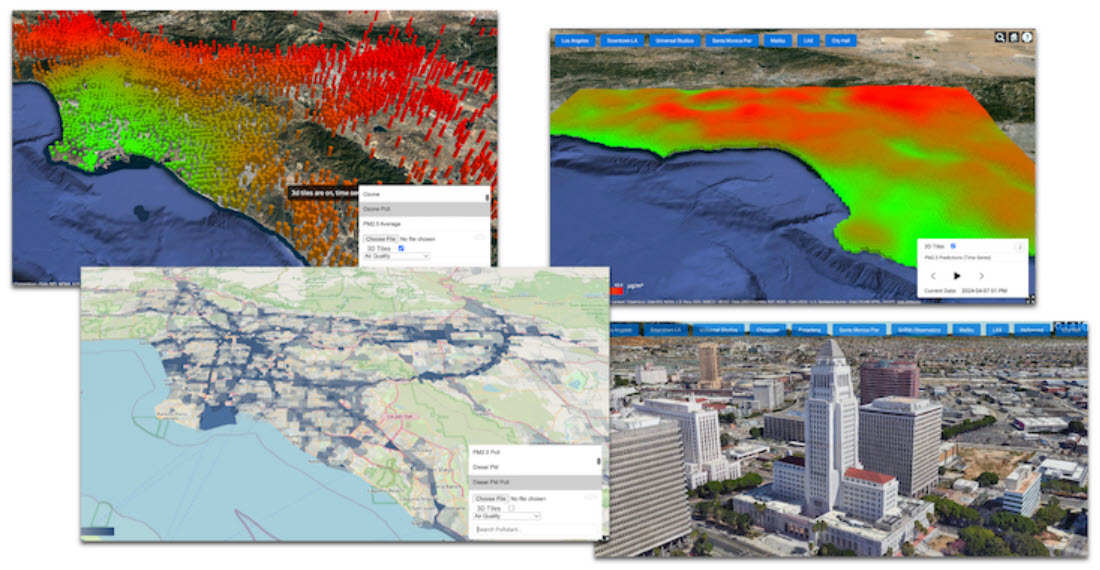
Task: Click Santa Monica Pier button in 3D city window
Action: [x=859, y=330]
